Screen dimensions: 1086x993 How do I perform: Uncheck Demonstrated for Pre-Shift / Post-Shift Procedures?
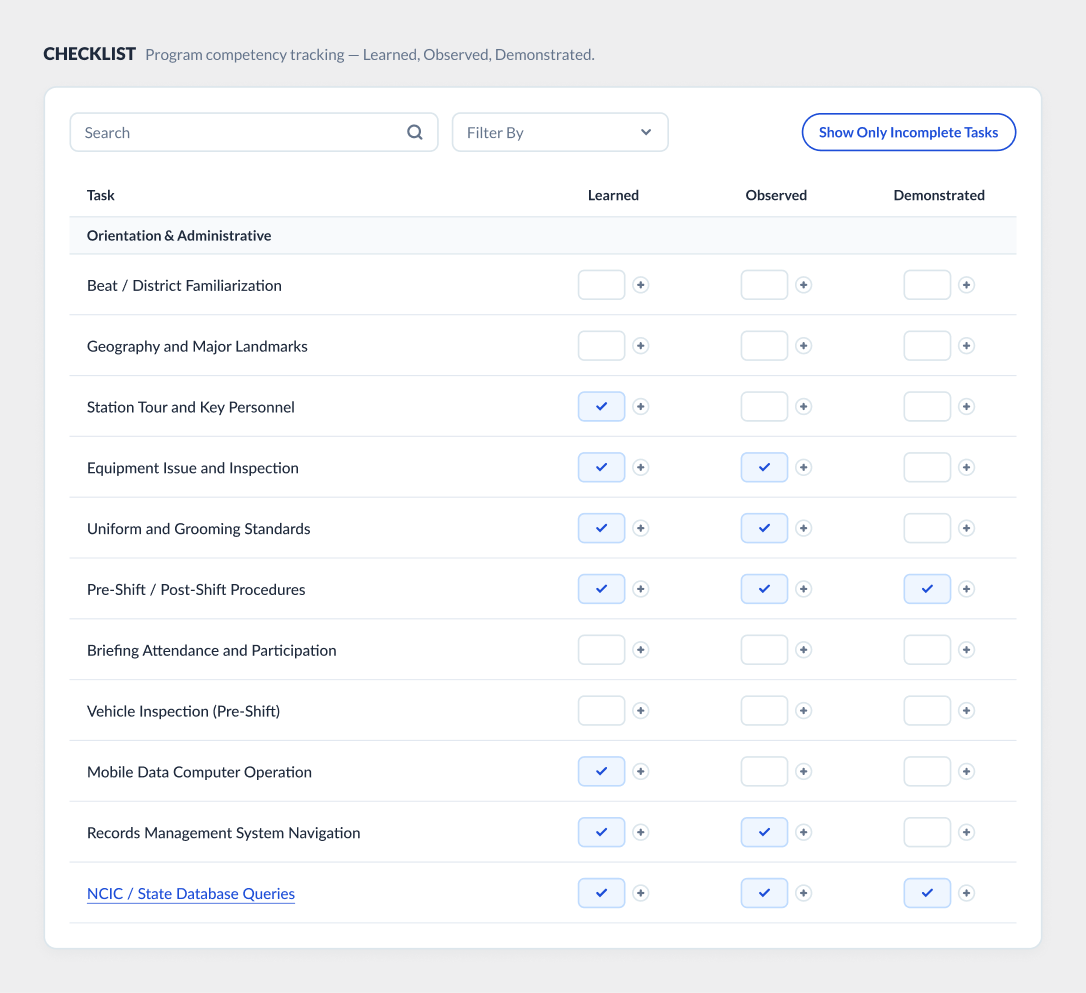[x=927, y=589]
